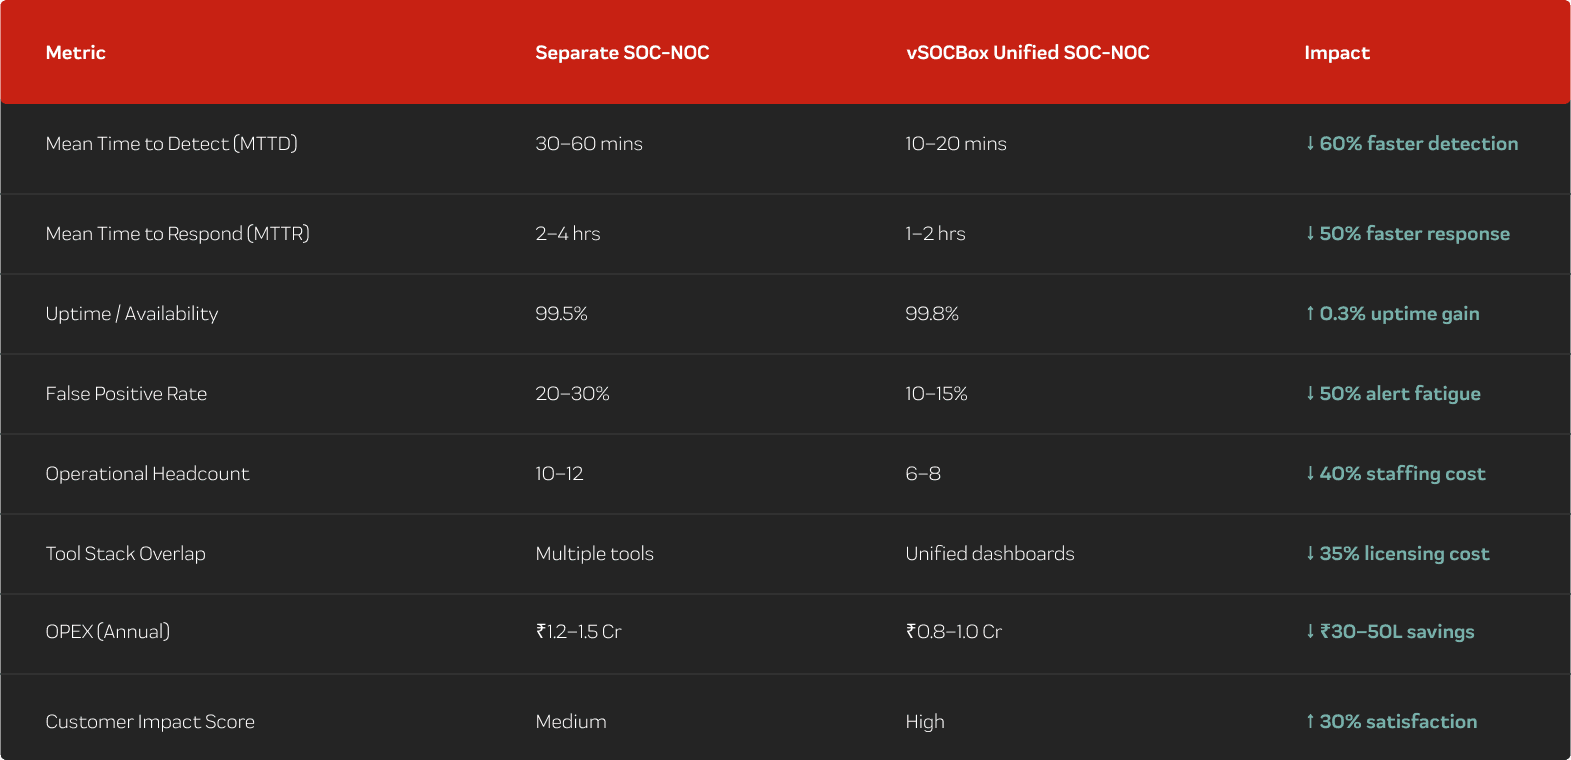
Task: Click the Unified dashboards cell
Action: click(989, 553)
